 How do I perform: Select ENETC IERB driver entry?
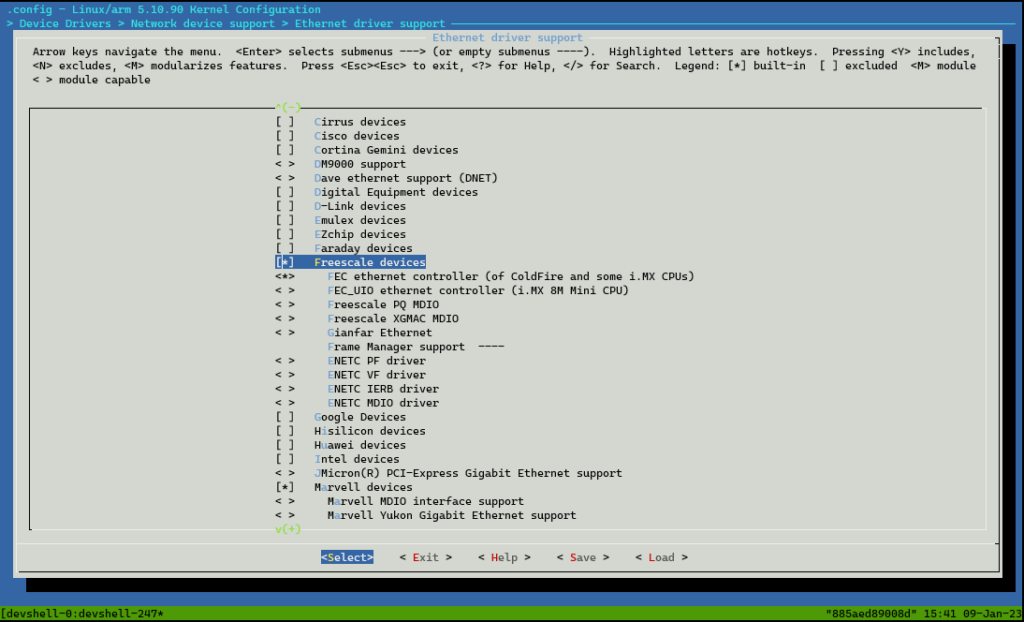[x=357, y=389]
